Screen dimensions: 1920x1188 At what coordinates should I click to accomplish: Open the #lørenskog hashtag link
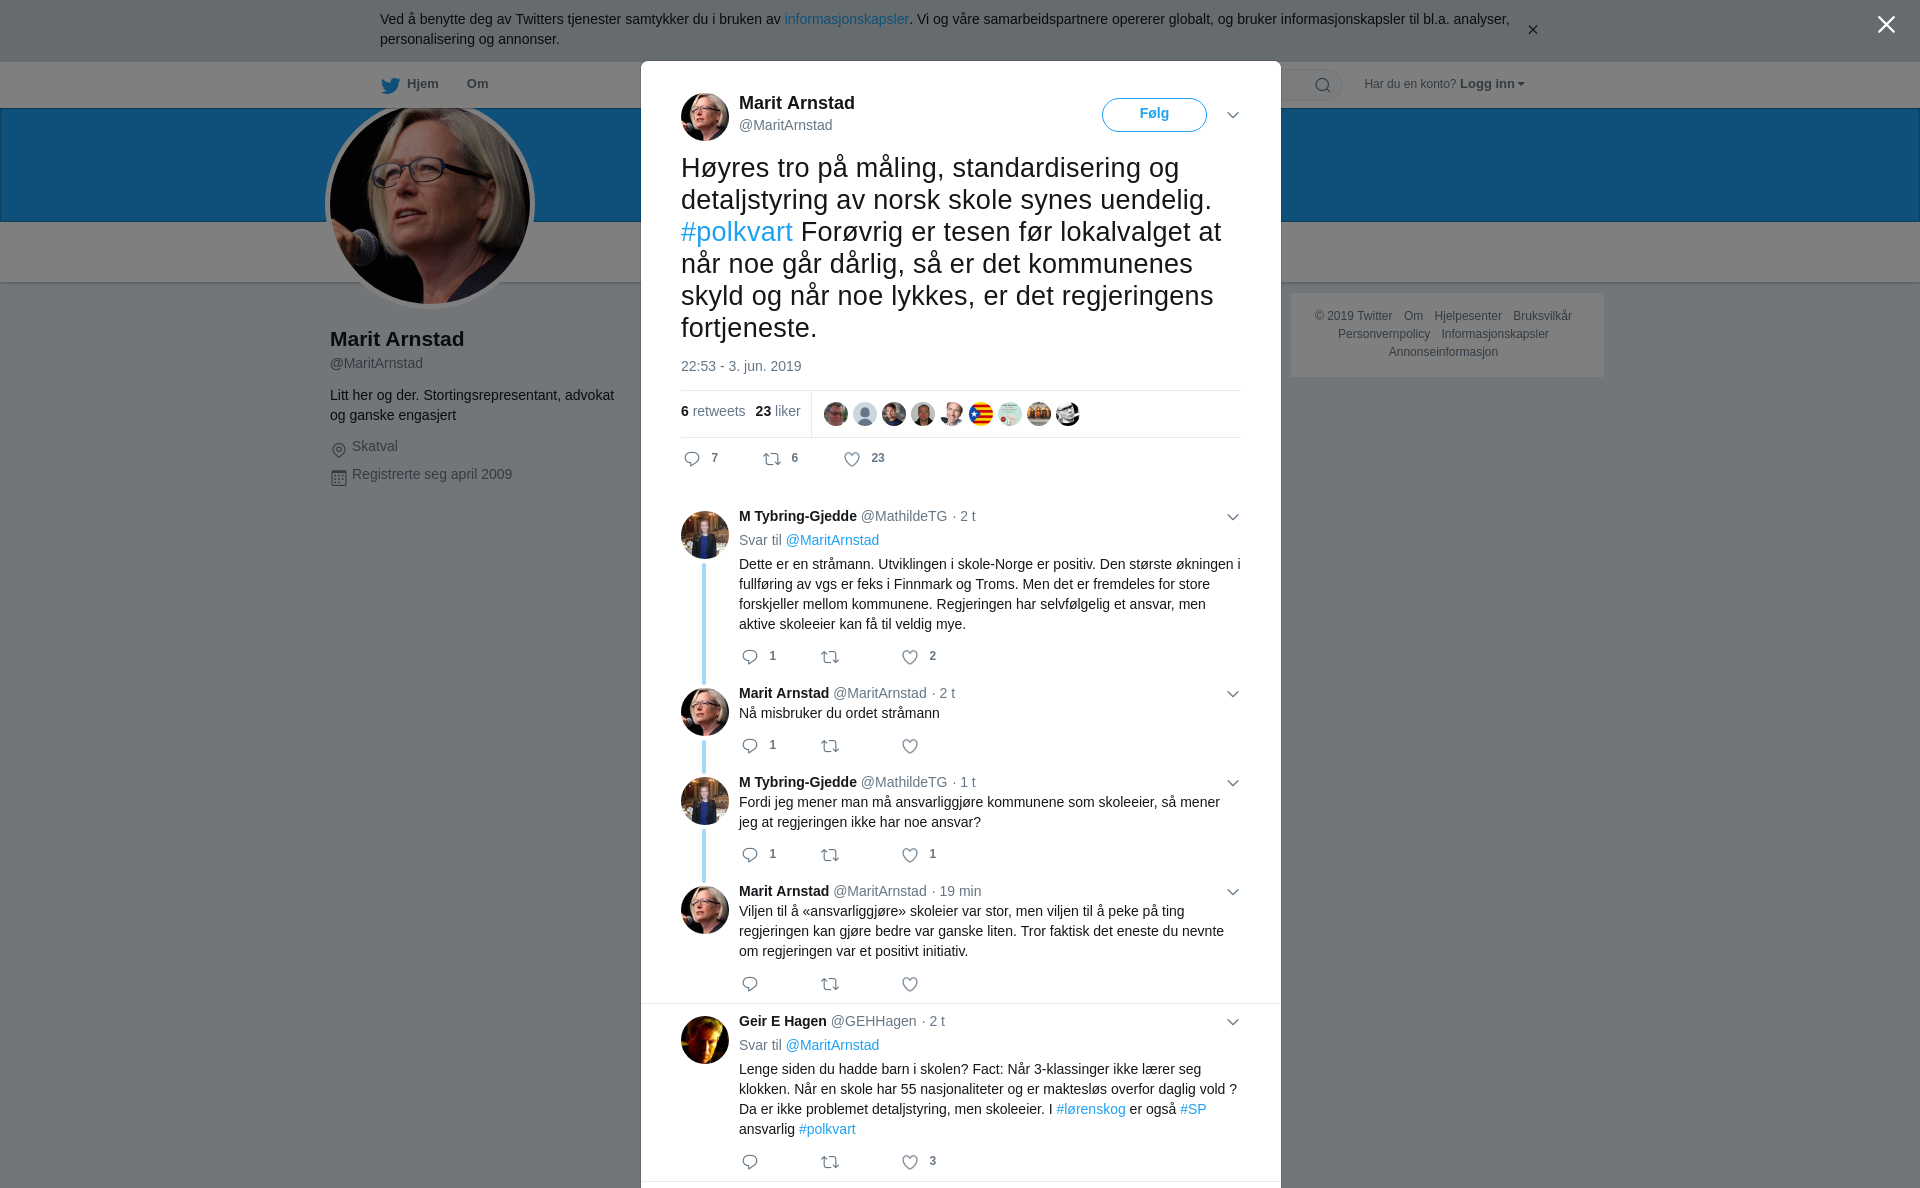point(1091,1109)
